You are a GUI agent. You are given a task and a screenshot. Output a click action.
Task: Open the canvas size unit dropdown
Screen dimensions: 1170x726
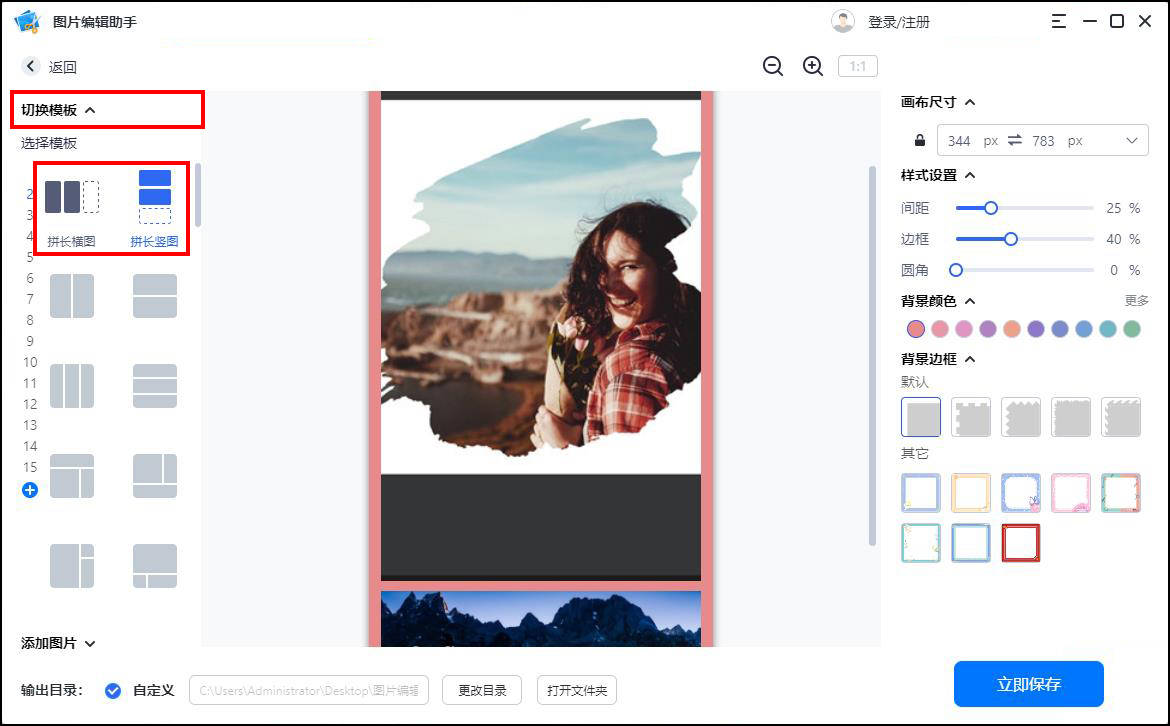[1132, 140]
